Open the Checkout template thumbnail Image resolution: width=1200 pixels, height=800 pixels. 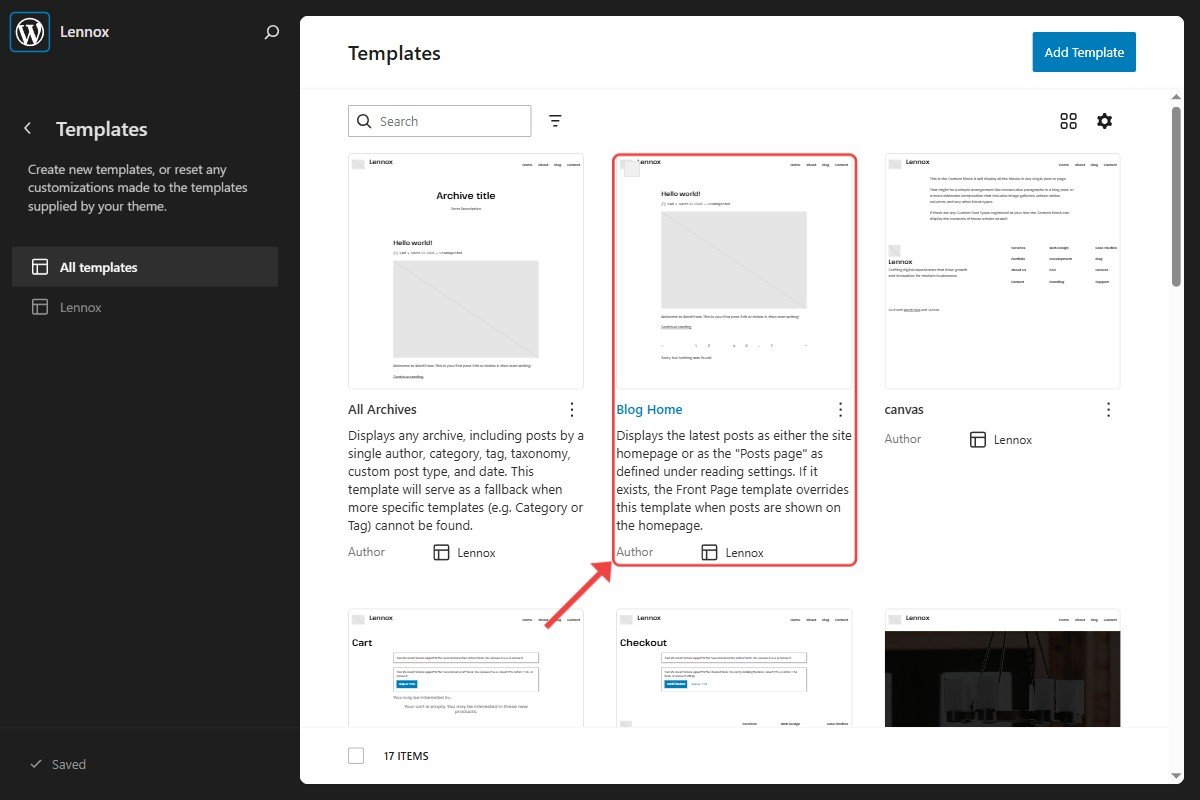[735, 667]
